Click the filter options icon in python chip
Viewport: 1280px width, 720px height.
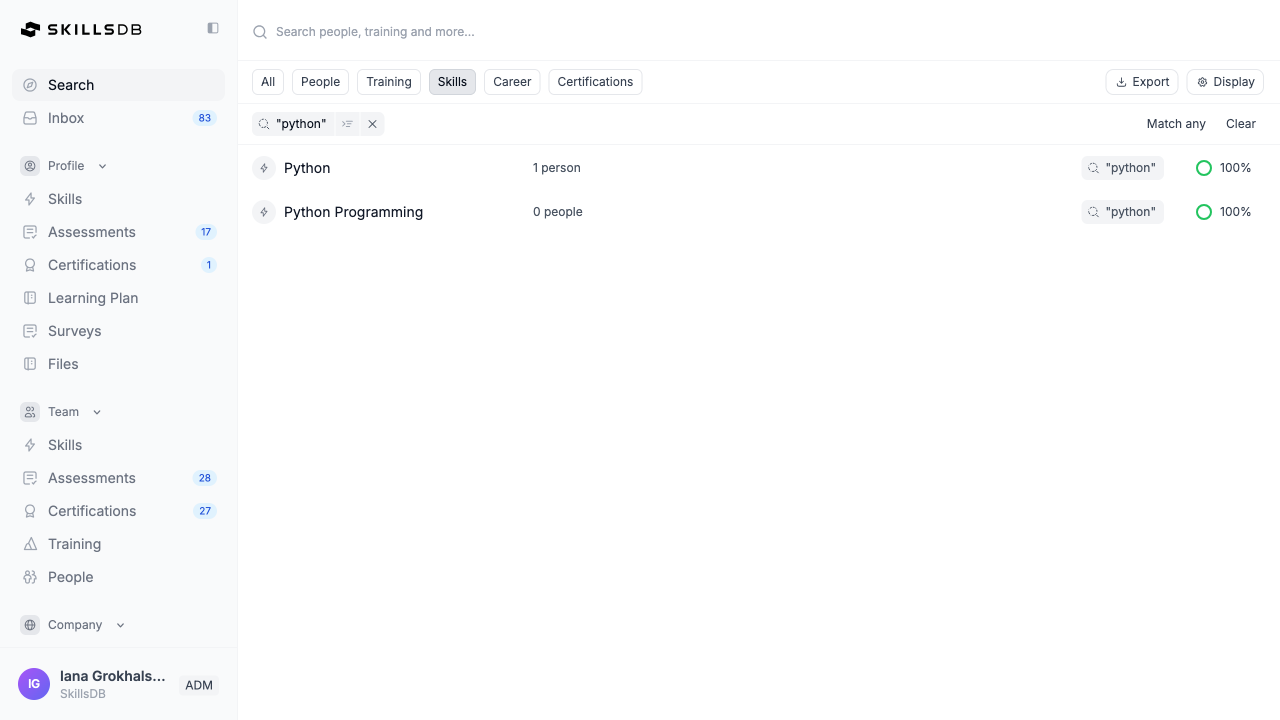[347, 124]
